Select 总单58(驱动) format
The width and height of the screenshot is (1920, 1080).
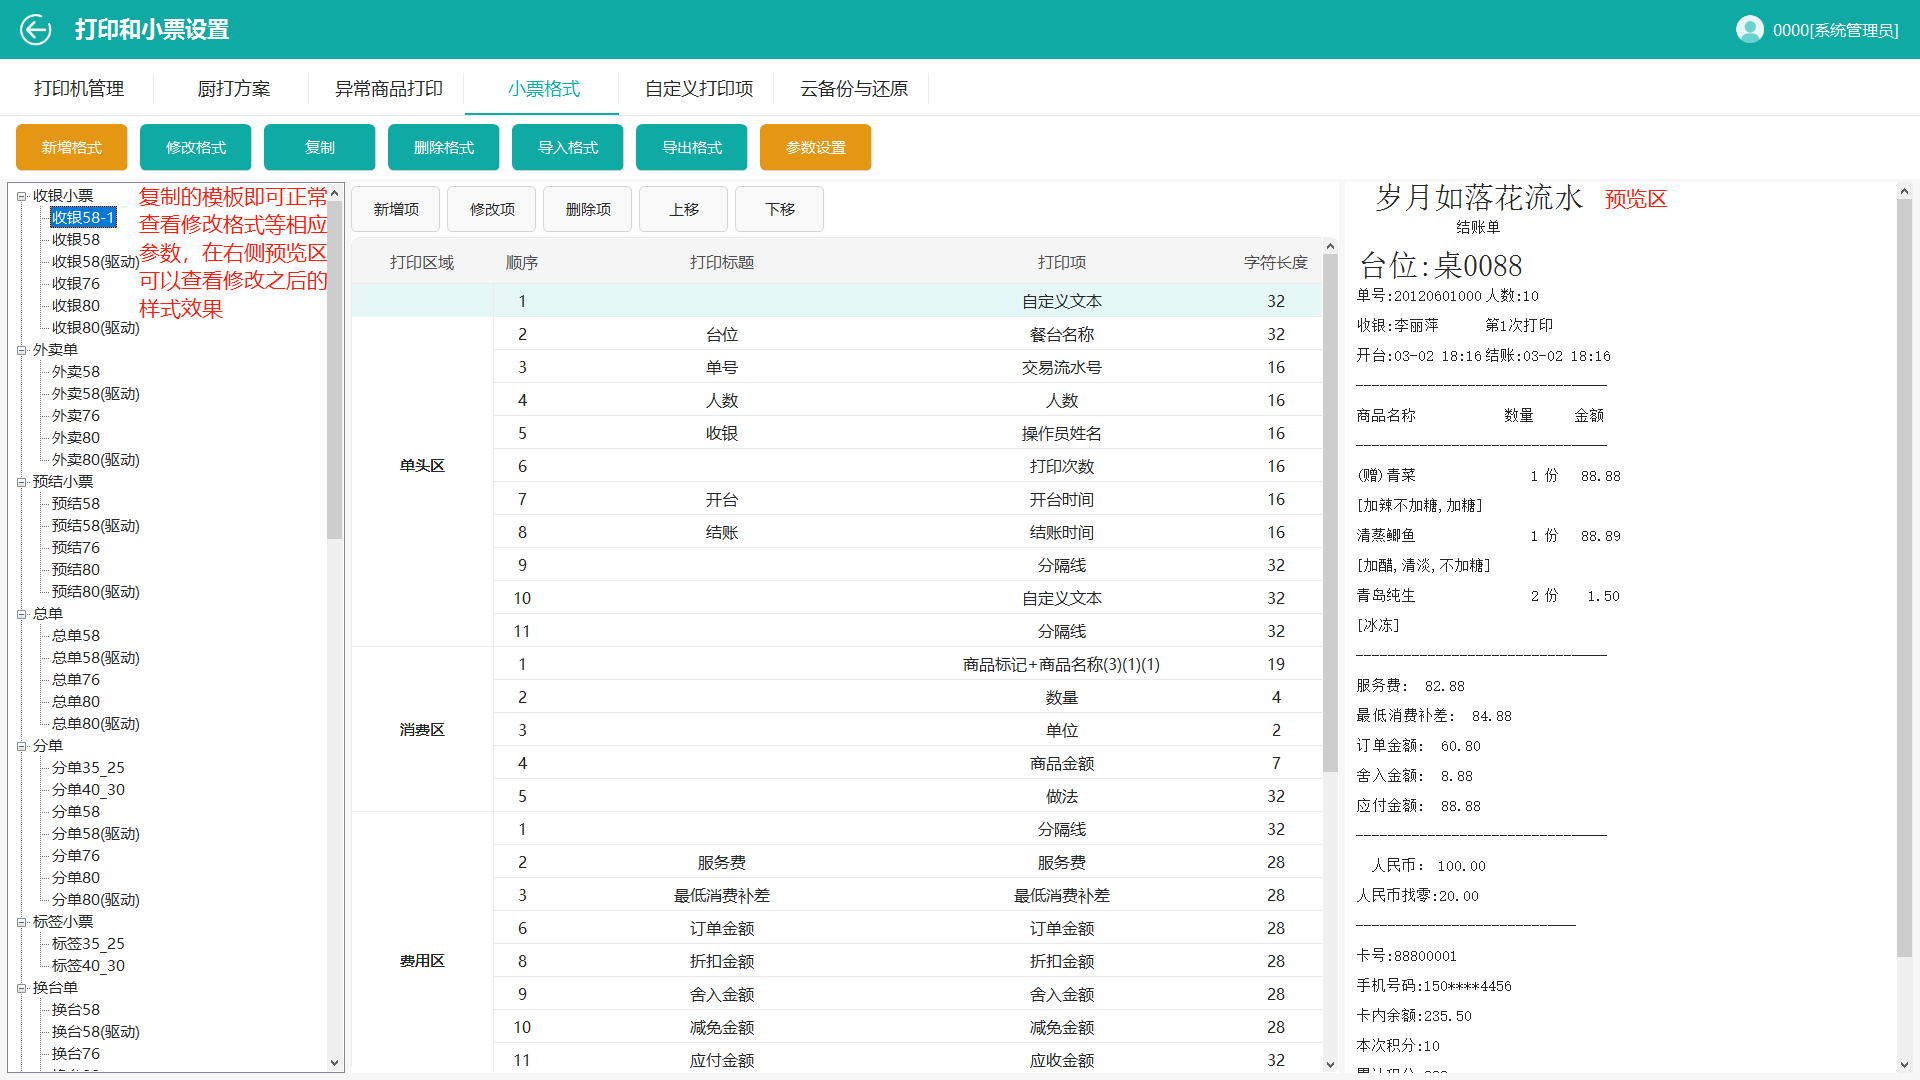tap(95, 658)
